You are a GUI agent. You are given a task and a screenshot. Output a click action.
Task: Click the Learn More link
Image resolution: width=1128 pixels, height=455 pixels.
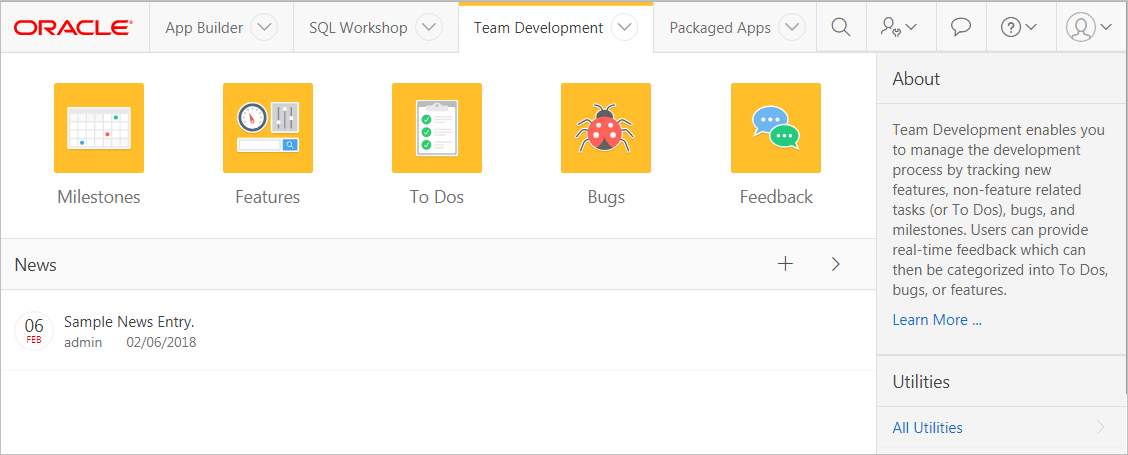[x=937, y=320]
